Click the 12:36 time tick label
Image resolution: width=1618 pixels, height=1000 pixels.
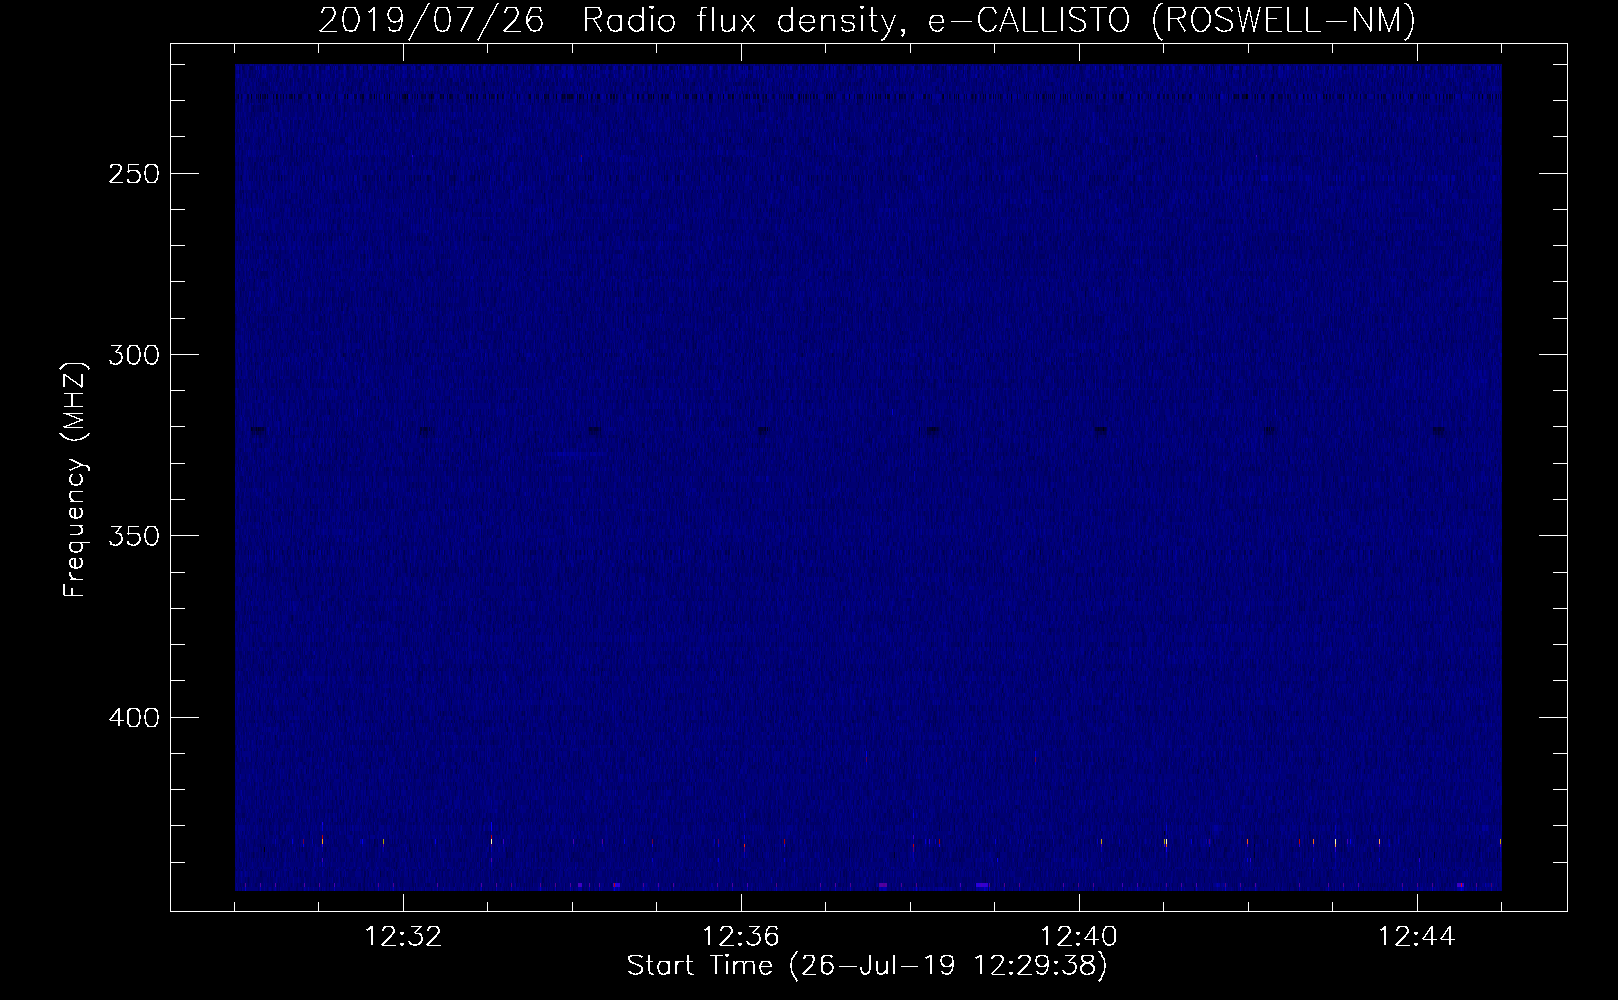[x=741, y=937]
